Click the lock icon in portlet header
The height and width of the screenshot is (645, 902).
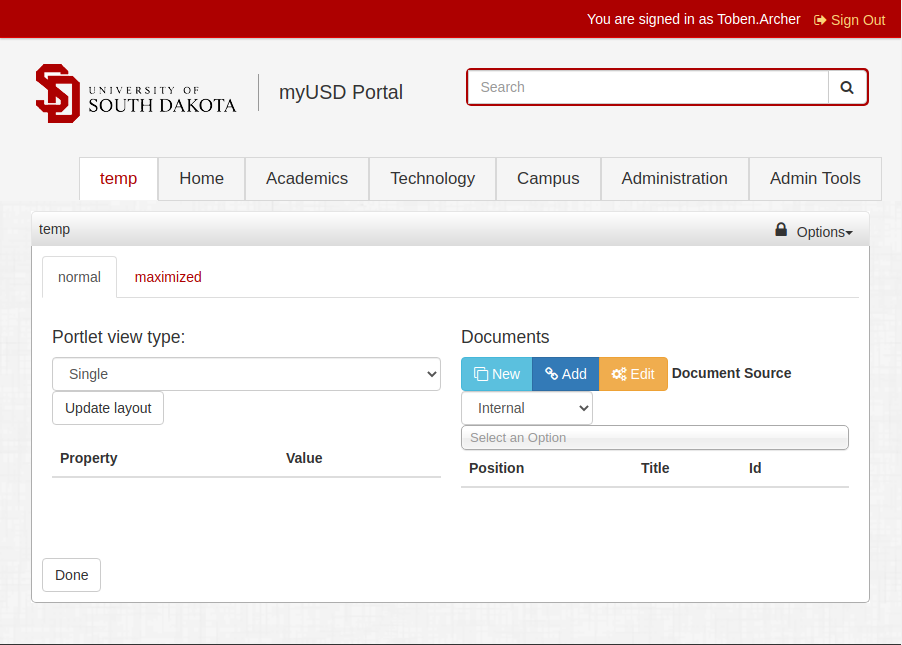[x=781, y=230]
